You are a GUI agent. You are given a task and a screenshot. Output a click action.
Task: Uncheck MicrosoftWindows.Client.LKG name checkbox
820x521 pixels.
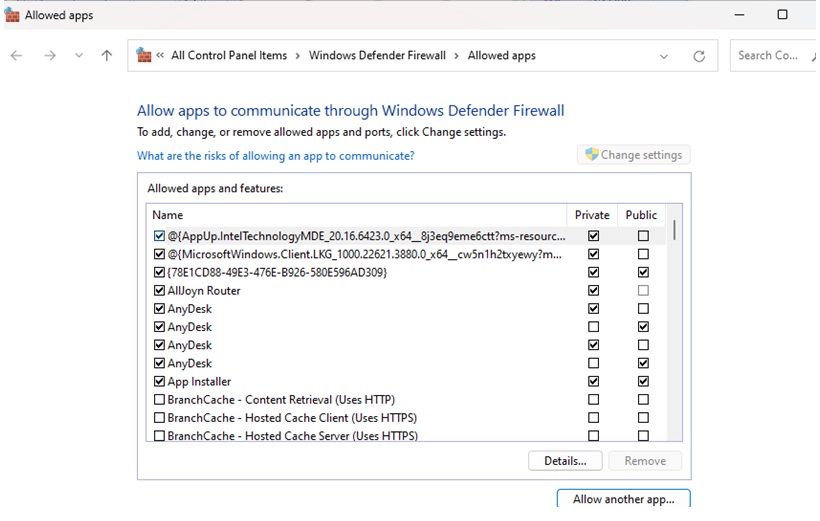pos(159,254)
